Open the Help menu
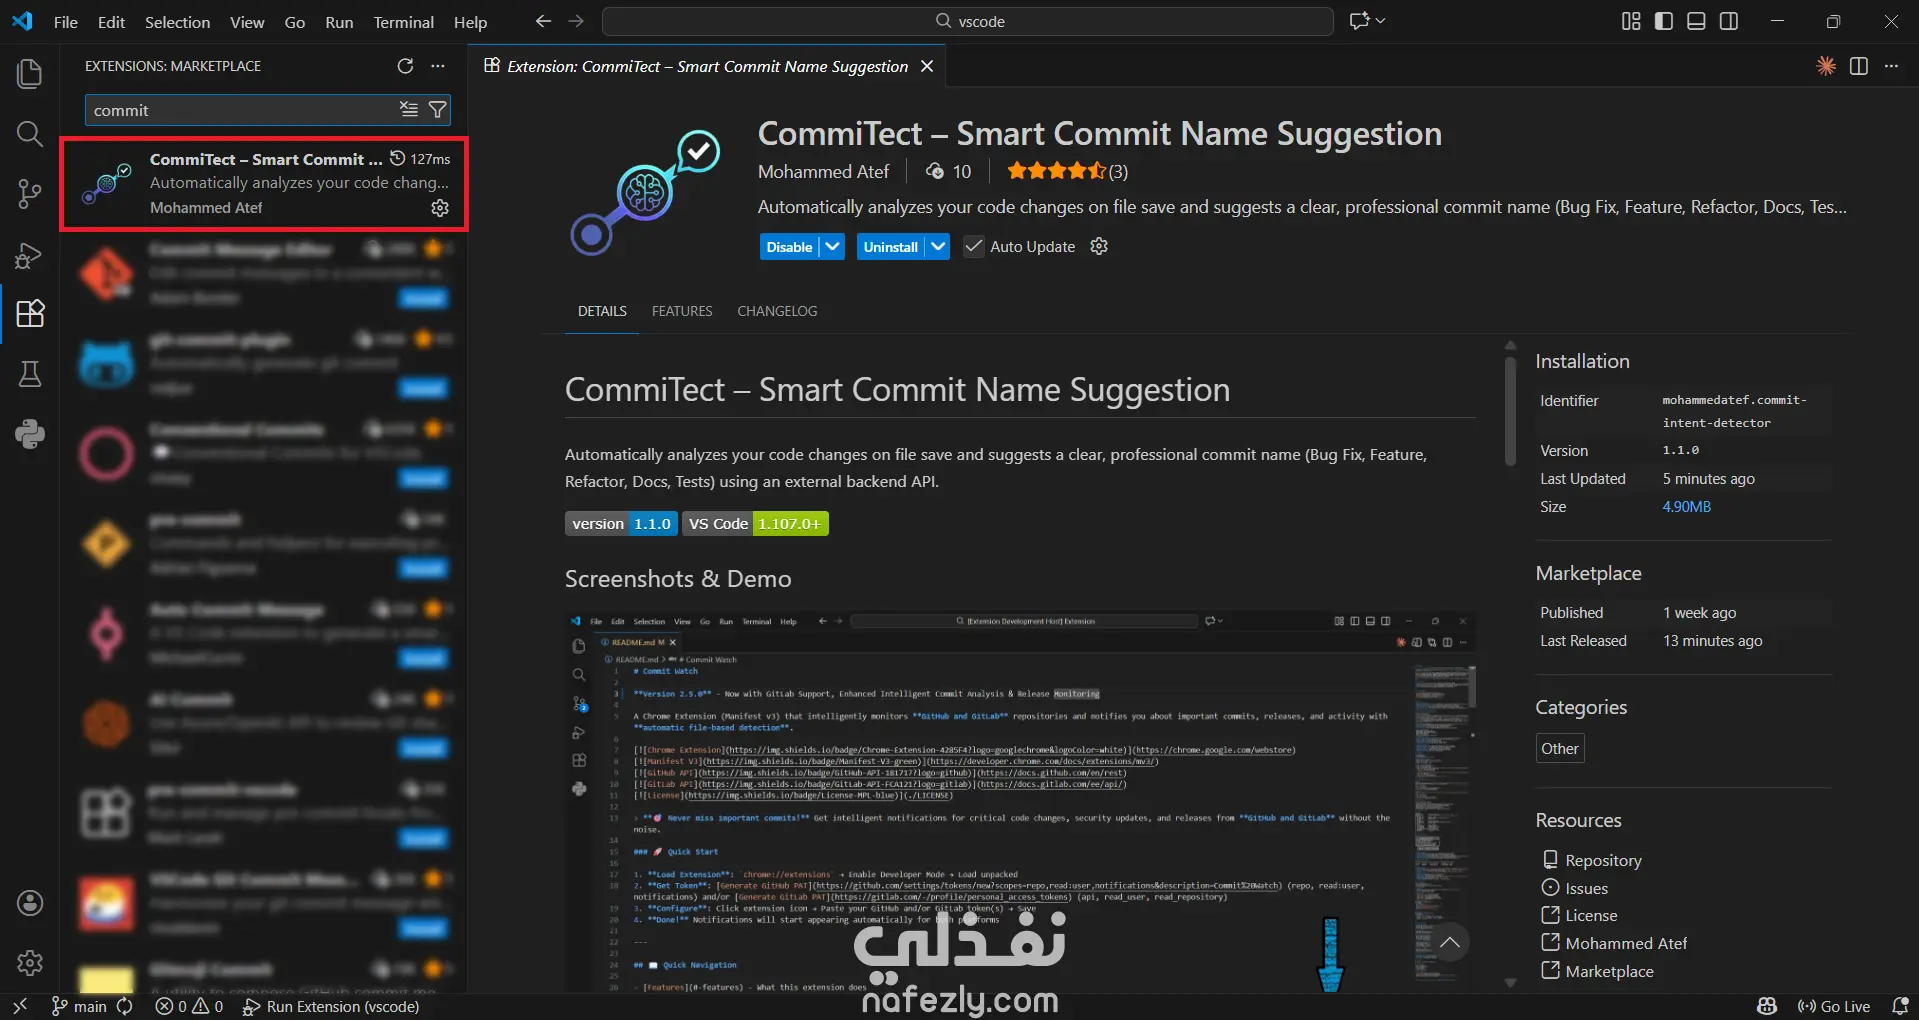Image resolution: width=1919 pixels, height=1020 pixels. 470,22
